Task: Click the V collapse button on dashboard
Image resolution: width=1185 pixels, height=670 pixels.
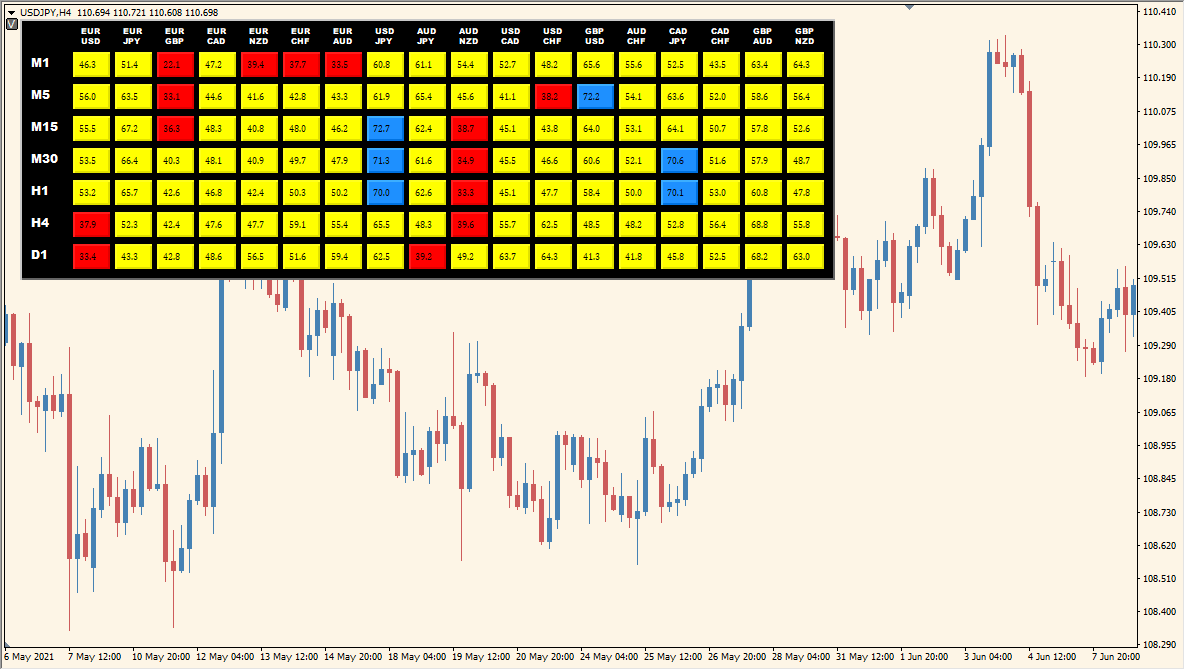Action: (x=12, y=25)
